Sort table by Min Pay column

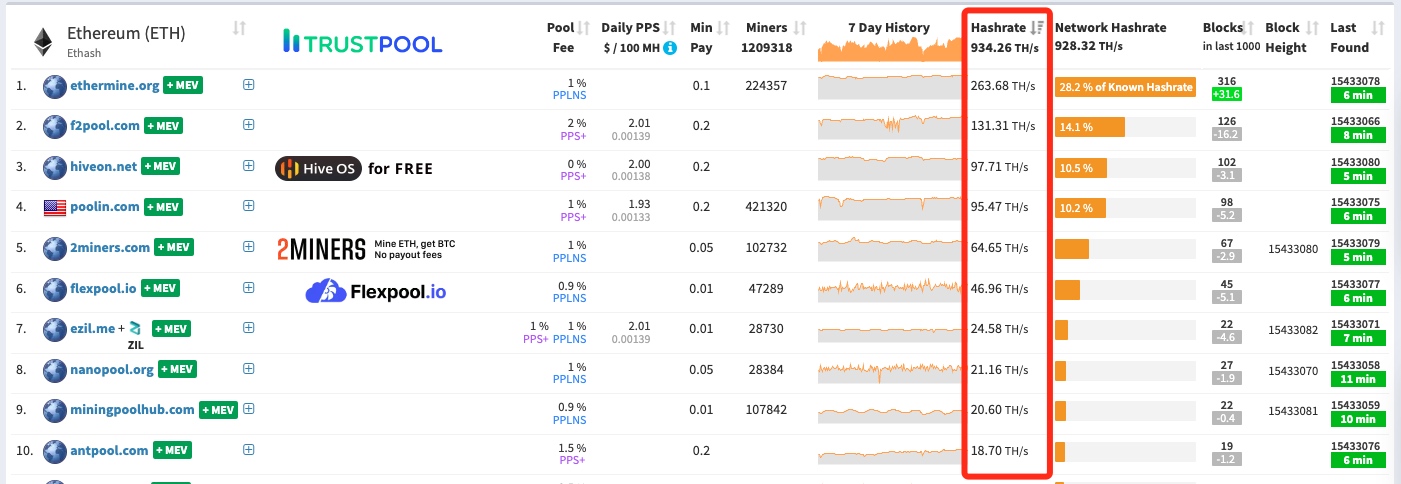pos(723,28)
